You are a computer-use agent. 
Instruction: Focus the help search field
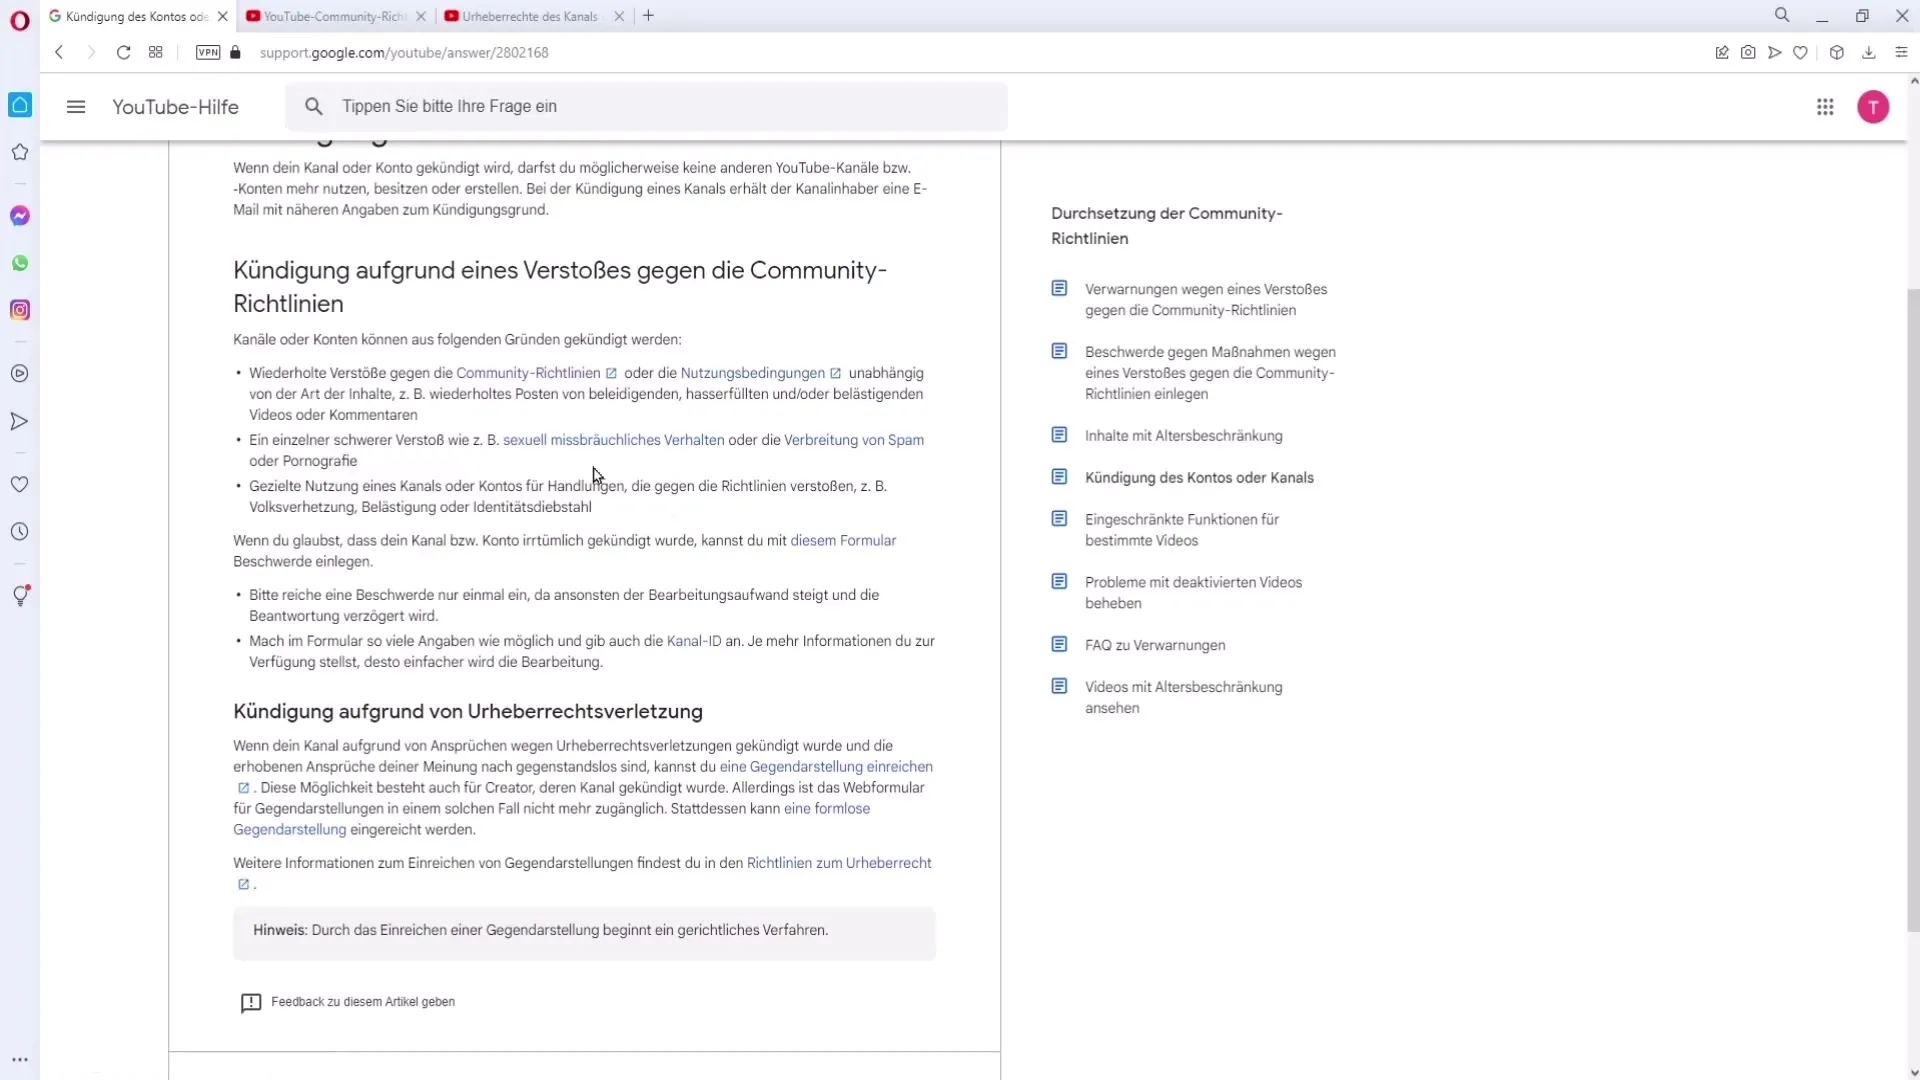click(647, 106)
